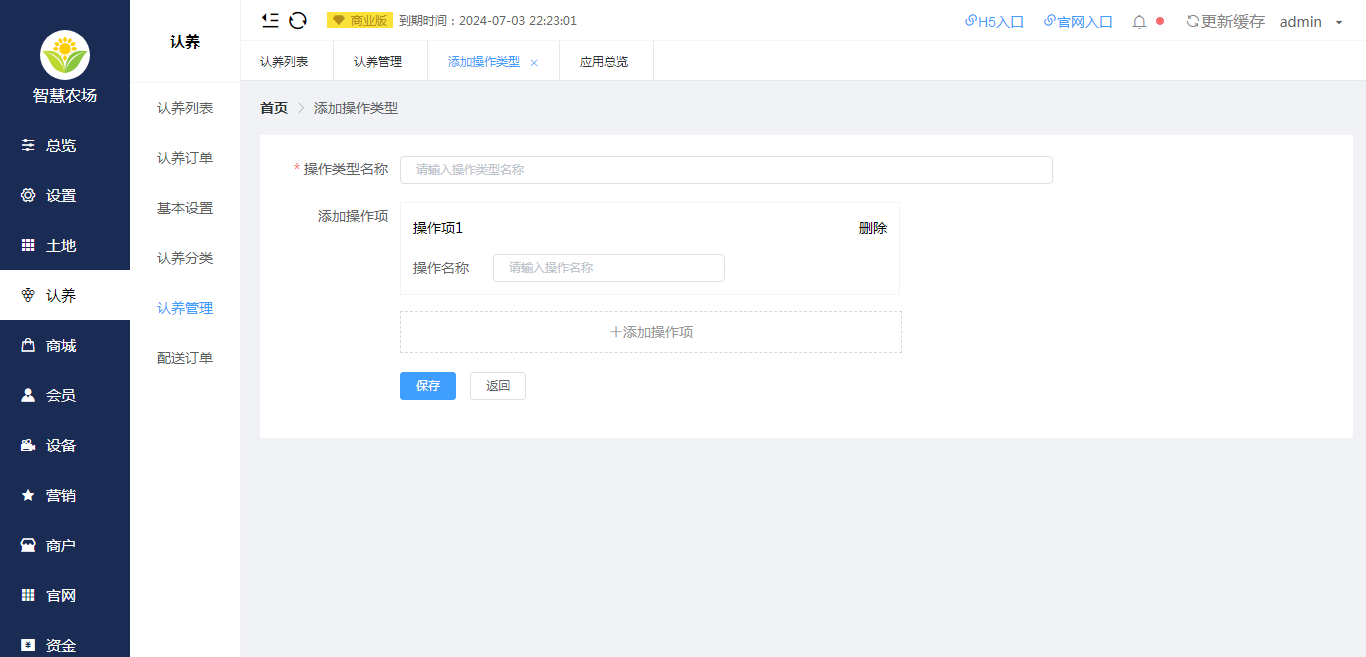Open 认养订单 in the submenu
The image size is (1366, 657).
pyautogui.click(x=185, y=158)
